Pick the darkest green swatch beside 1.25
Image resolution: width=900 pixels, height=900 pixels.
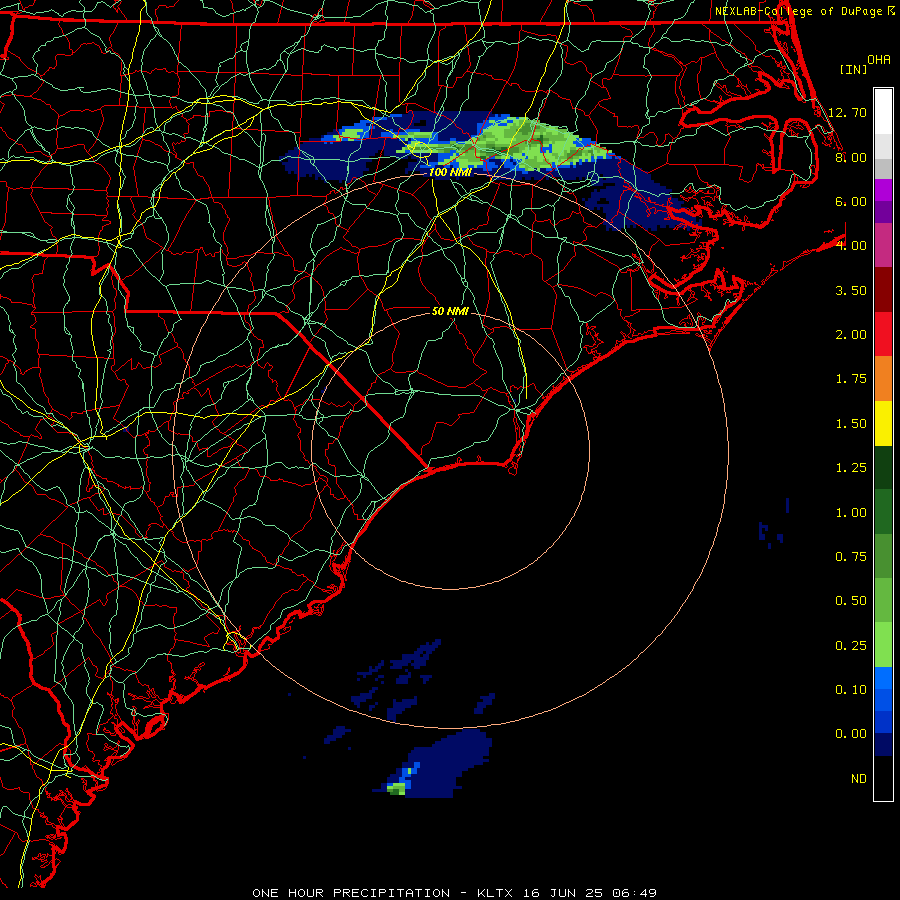pyautogui.click(x=883, y=467)
